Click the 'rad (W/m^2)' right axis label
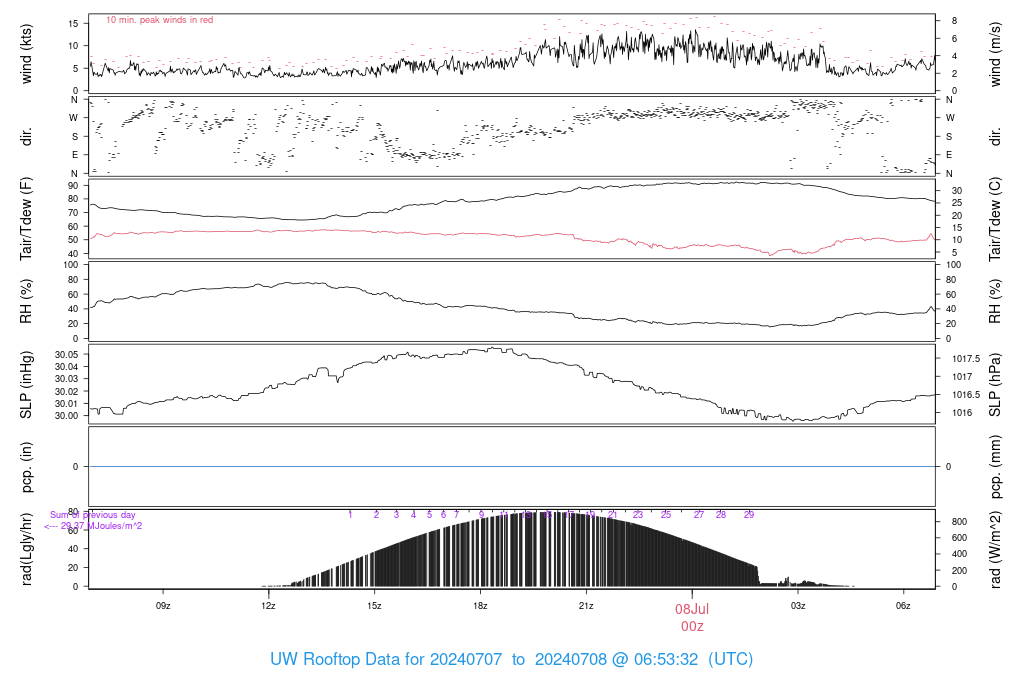Screen dimensions: 1024x700 coord(995,550)
